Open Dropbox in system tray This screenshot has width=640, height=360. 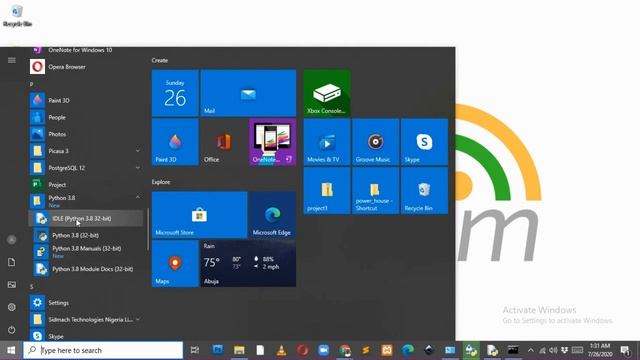pos(564,350)
